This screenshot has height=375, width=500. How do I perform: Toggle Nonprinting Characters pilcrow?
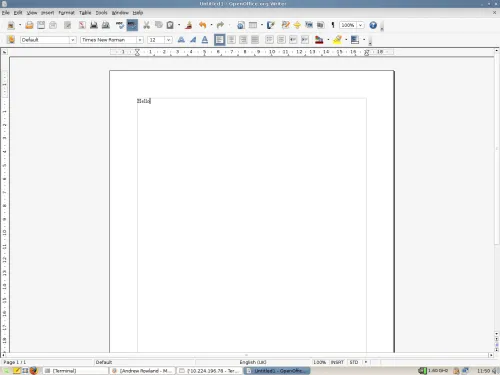(333, 25)
